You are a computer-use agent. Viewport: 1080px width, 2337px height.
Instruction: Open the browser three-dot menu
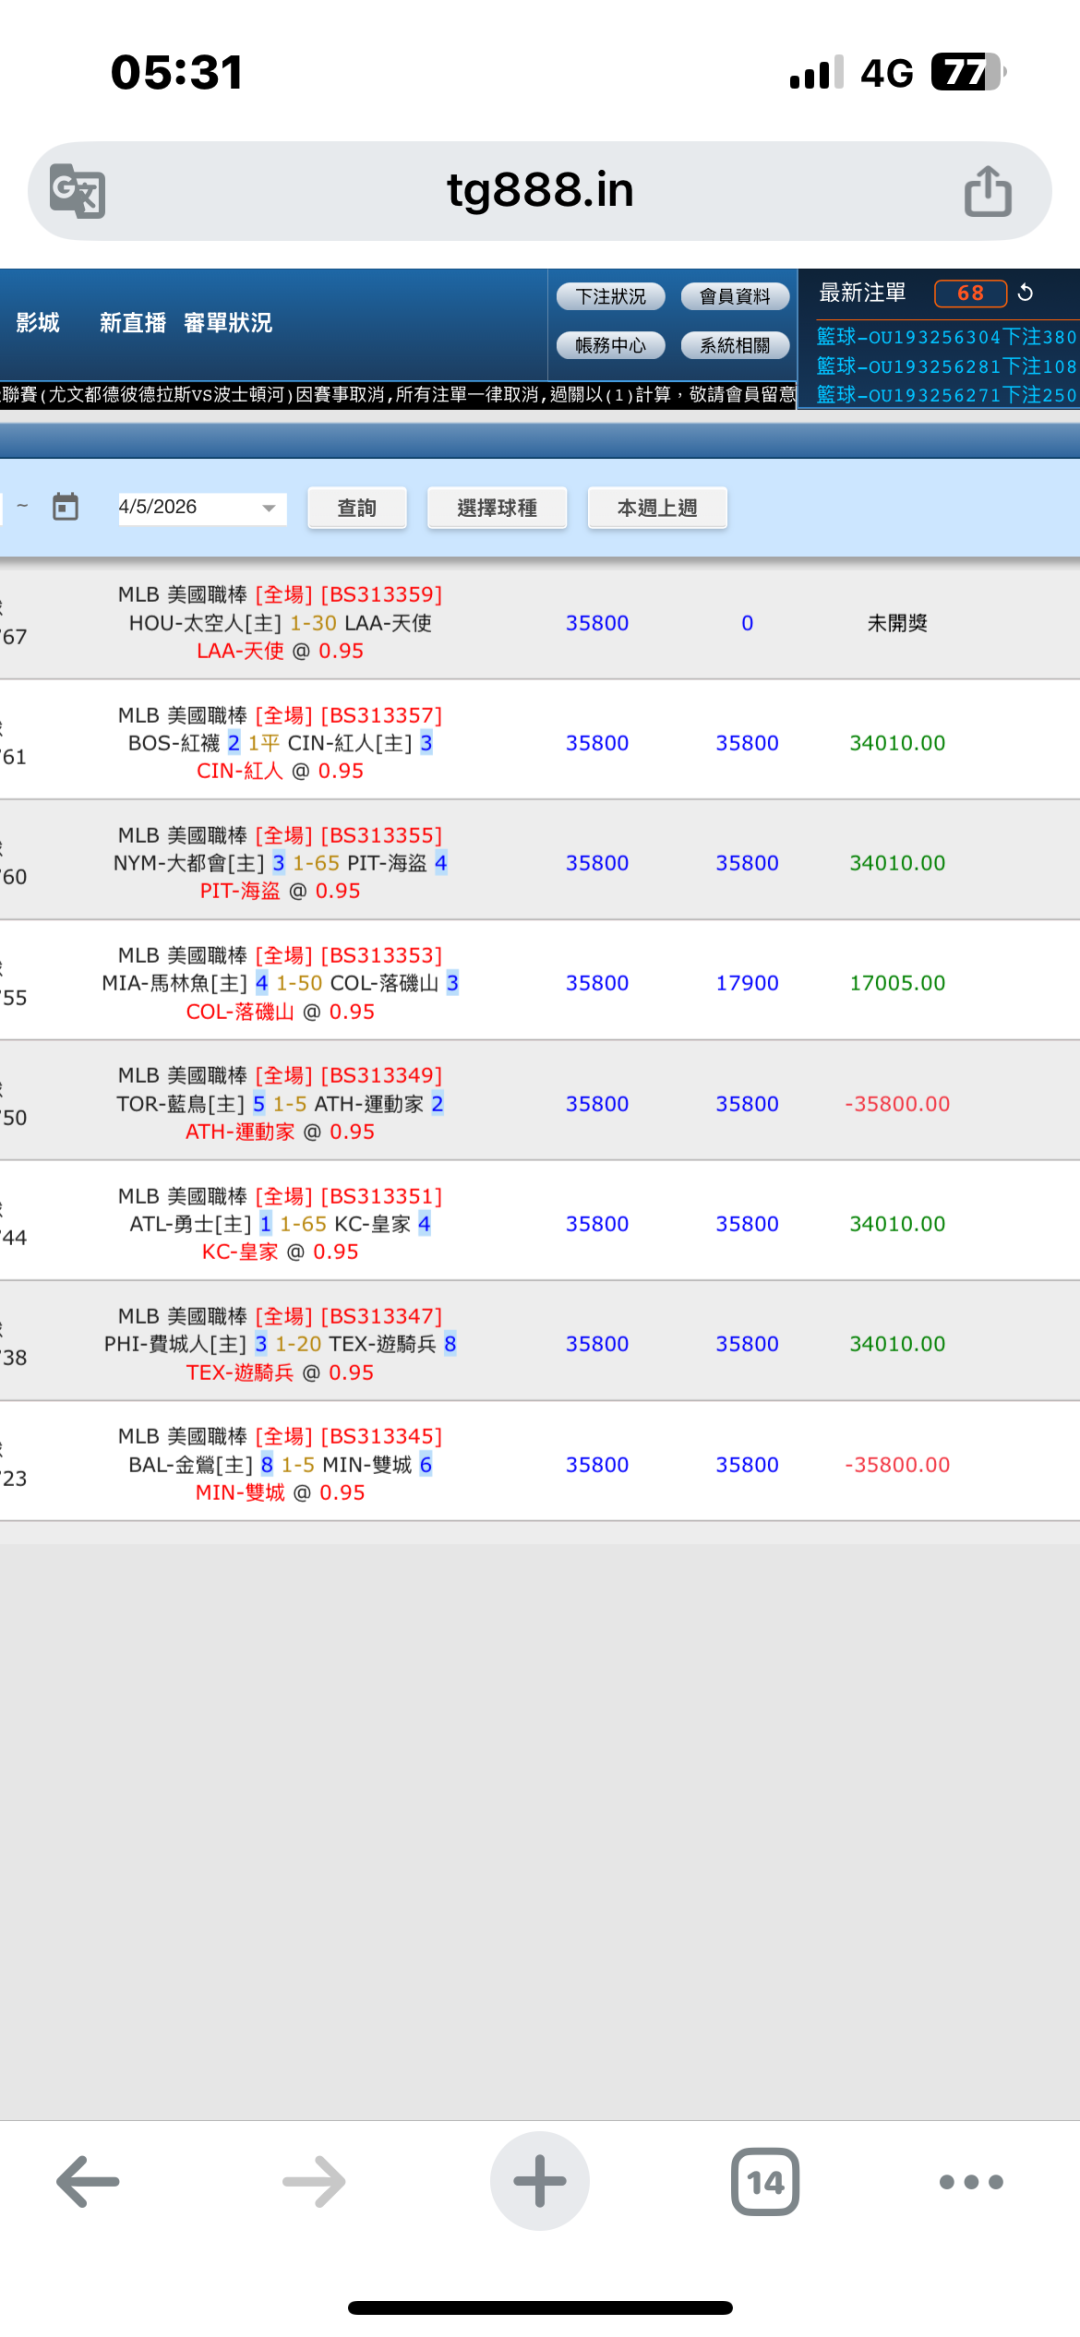[971, 2182]
